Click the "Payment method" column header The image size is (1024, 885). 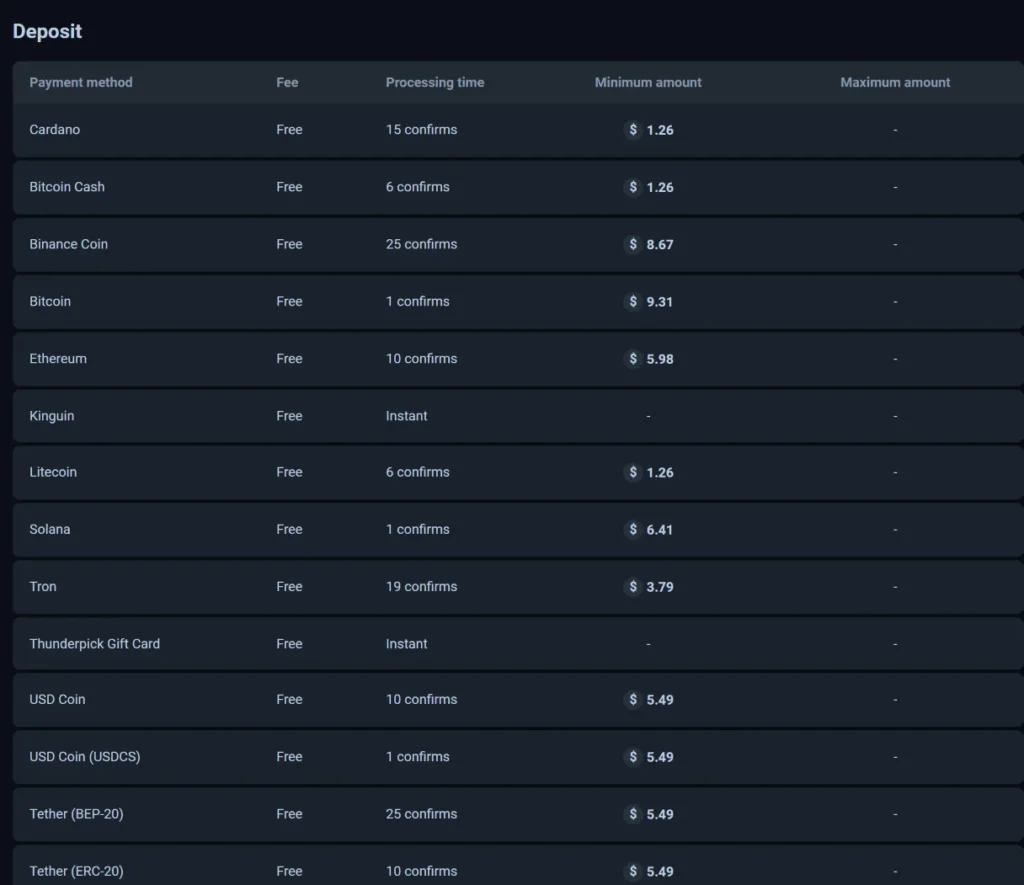81,82
